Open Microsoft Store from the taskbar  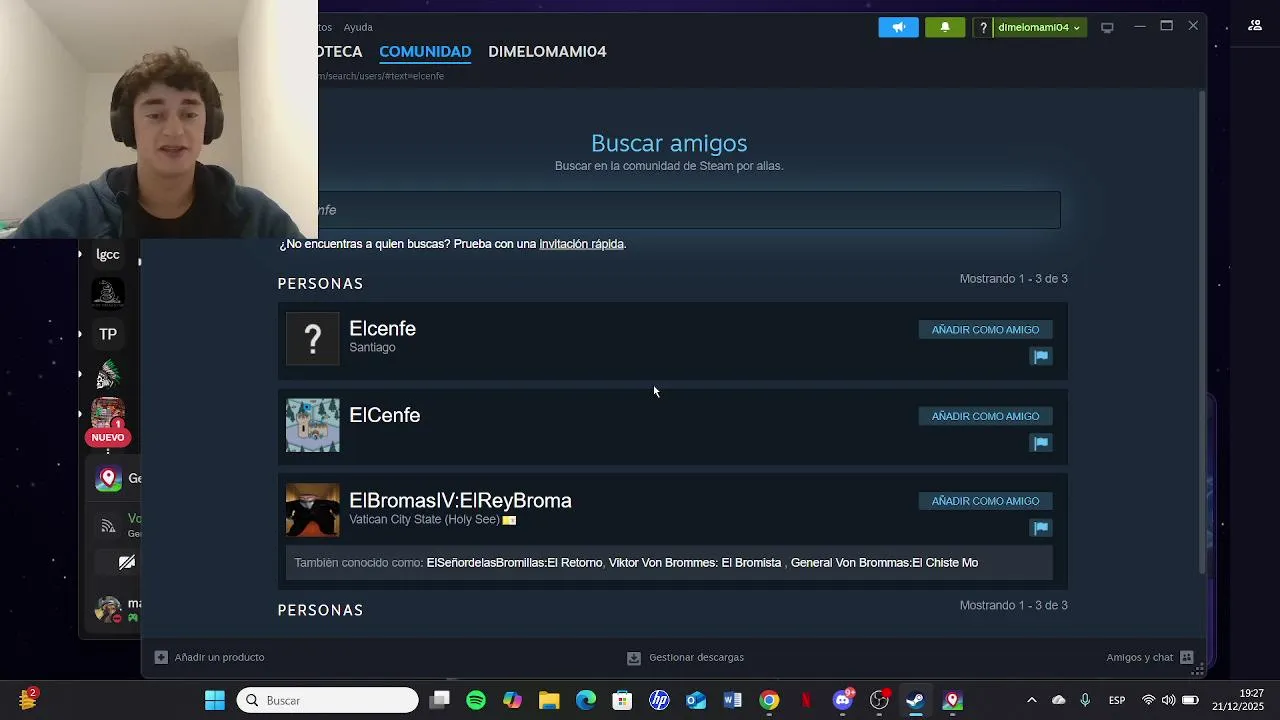click(622, 700)
